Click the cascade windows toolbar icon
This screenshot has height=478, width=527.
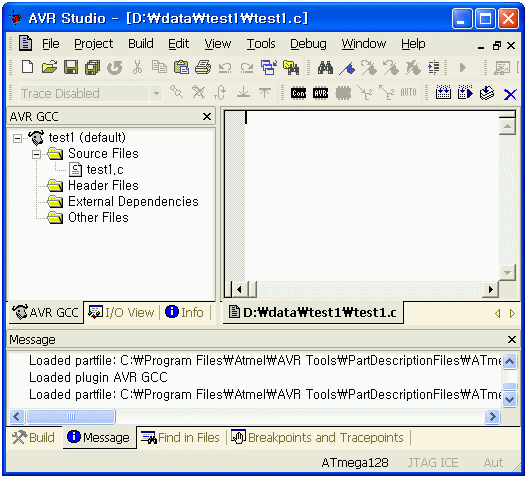[269, 67]
